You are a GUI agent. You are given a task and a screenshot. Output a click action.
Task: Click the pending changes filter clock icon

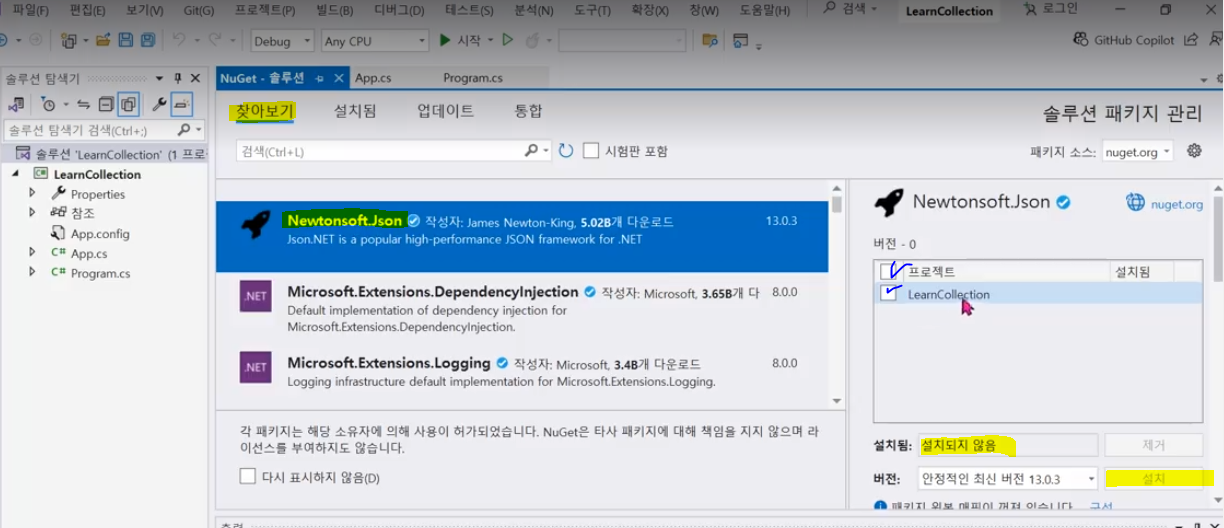[x=48, y=104]
